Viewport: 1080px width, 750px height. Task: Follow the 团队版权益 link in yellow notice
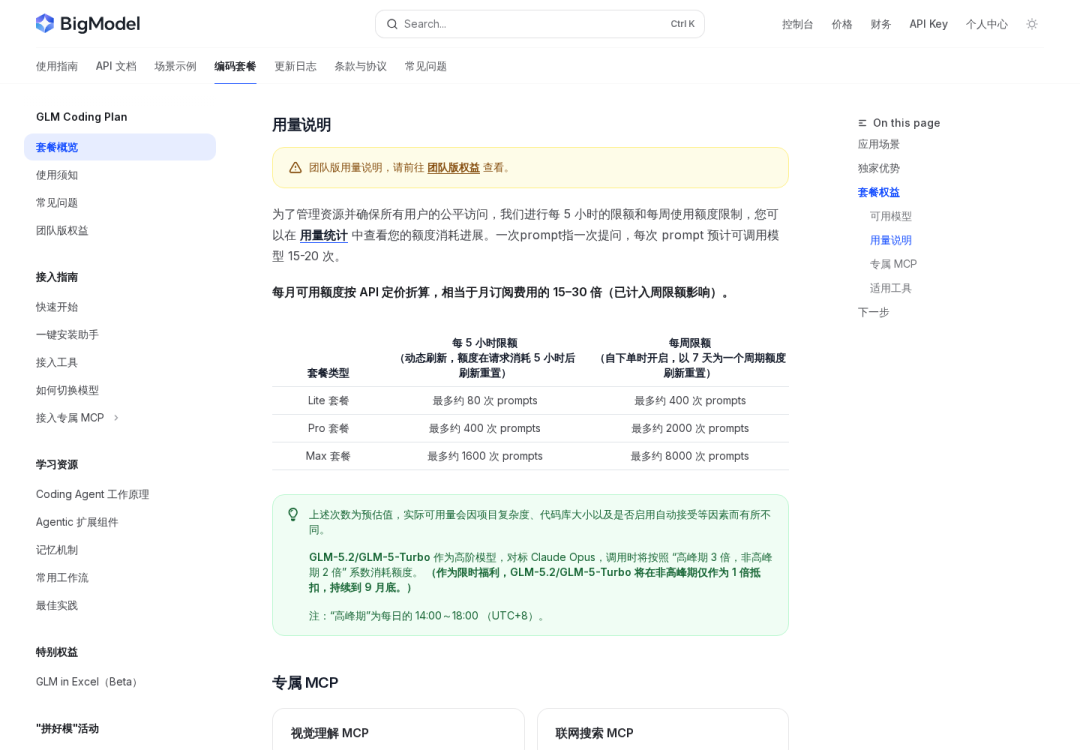453,167
